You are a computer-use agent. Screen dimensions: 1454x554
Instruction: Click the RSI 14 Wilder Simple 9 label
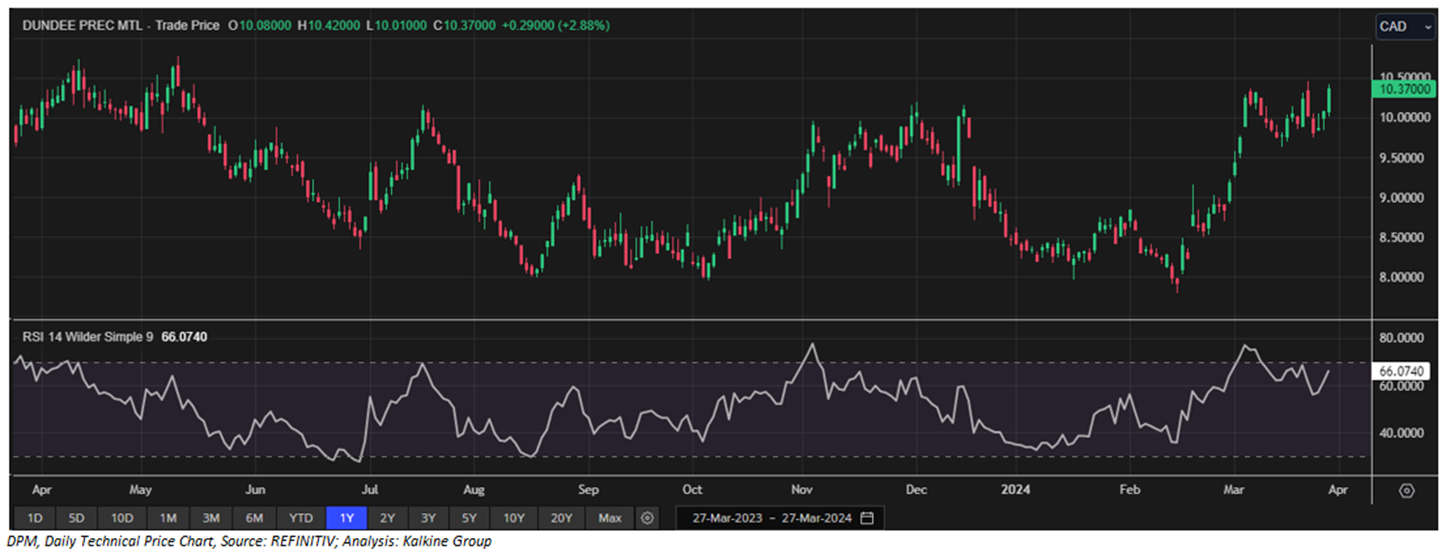[88, 337]
